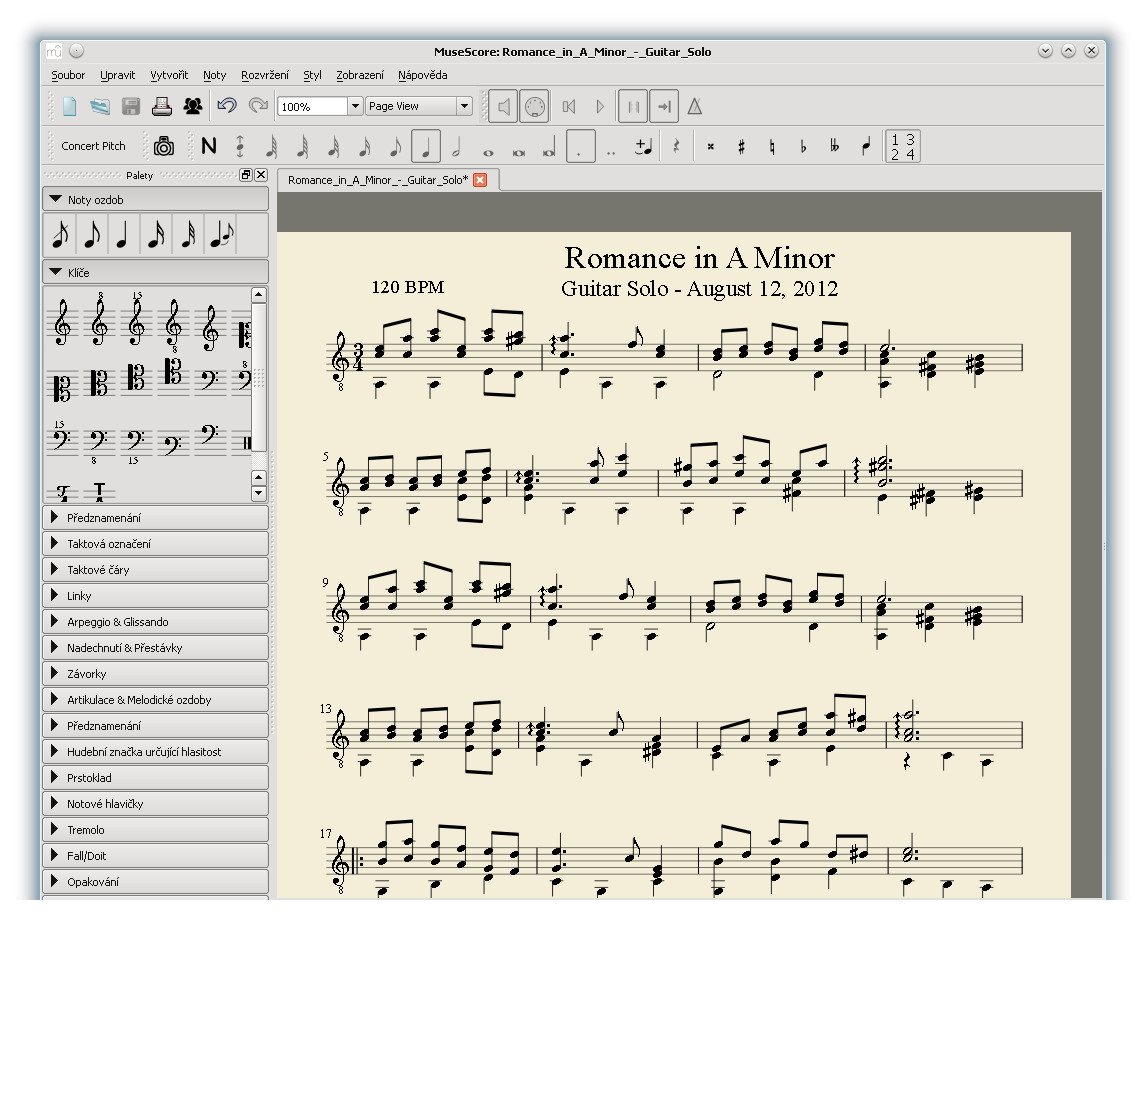Expand the Taktové čáry palette

156,570
